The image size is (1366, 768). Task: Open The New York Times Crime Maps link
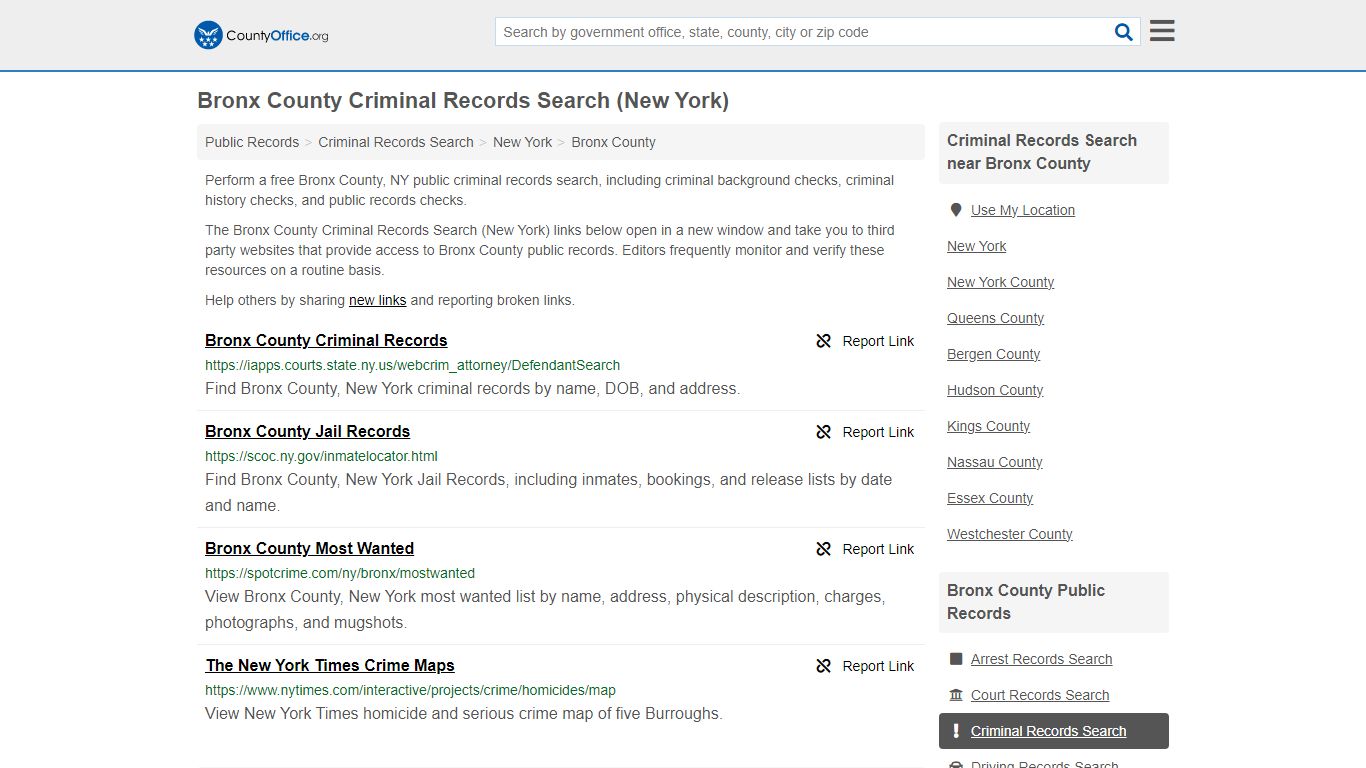click(x=330, y=665)
